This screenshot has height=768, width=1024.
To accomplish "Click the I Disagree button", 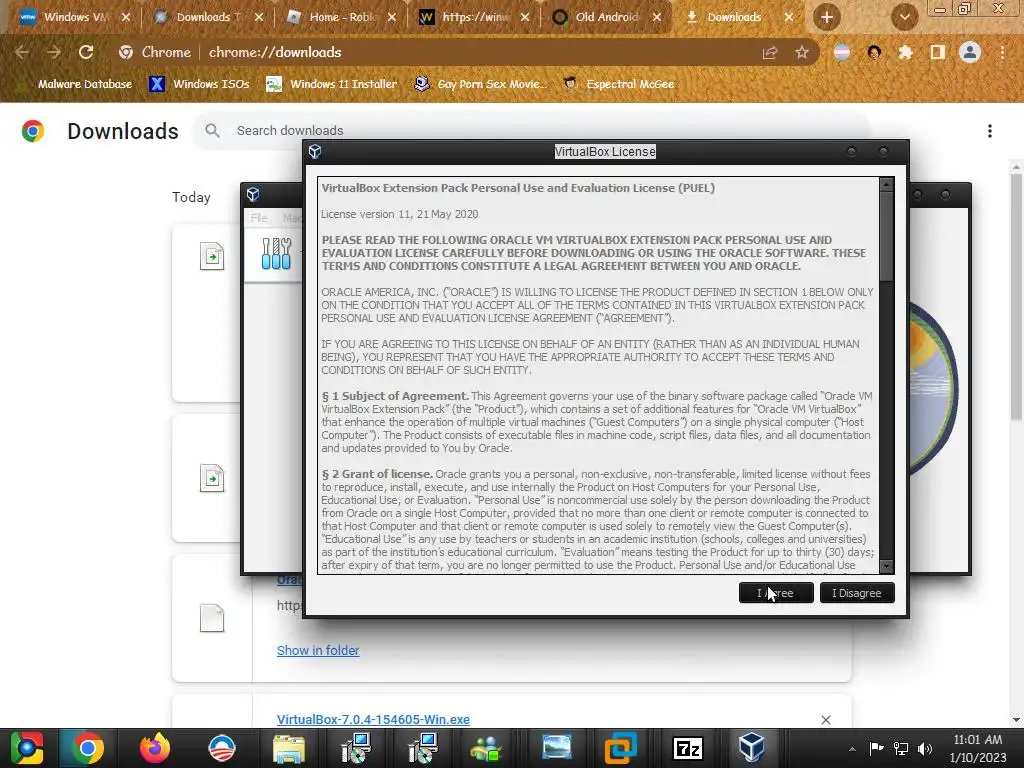I will point(857,593).
